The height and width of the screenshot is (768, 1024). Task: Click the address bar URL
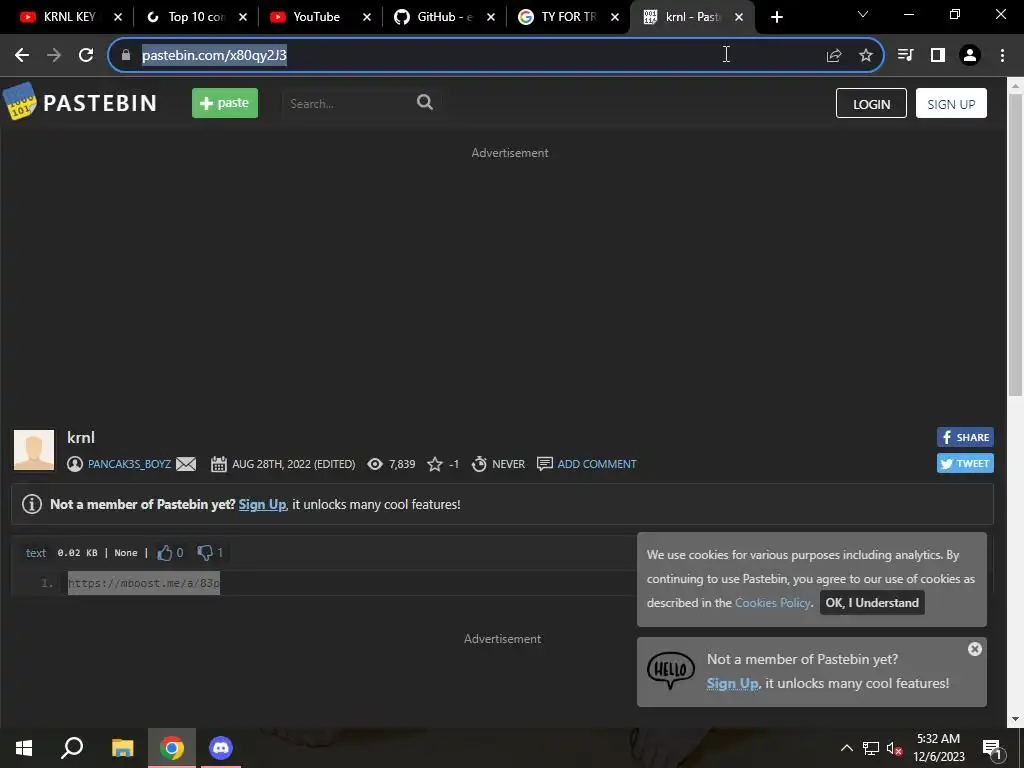(214, 56)
